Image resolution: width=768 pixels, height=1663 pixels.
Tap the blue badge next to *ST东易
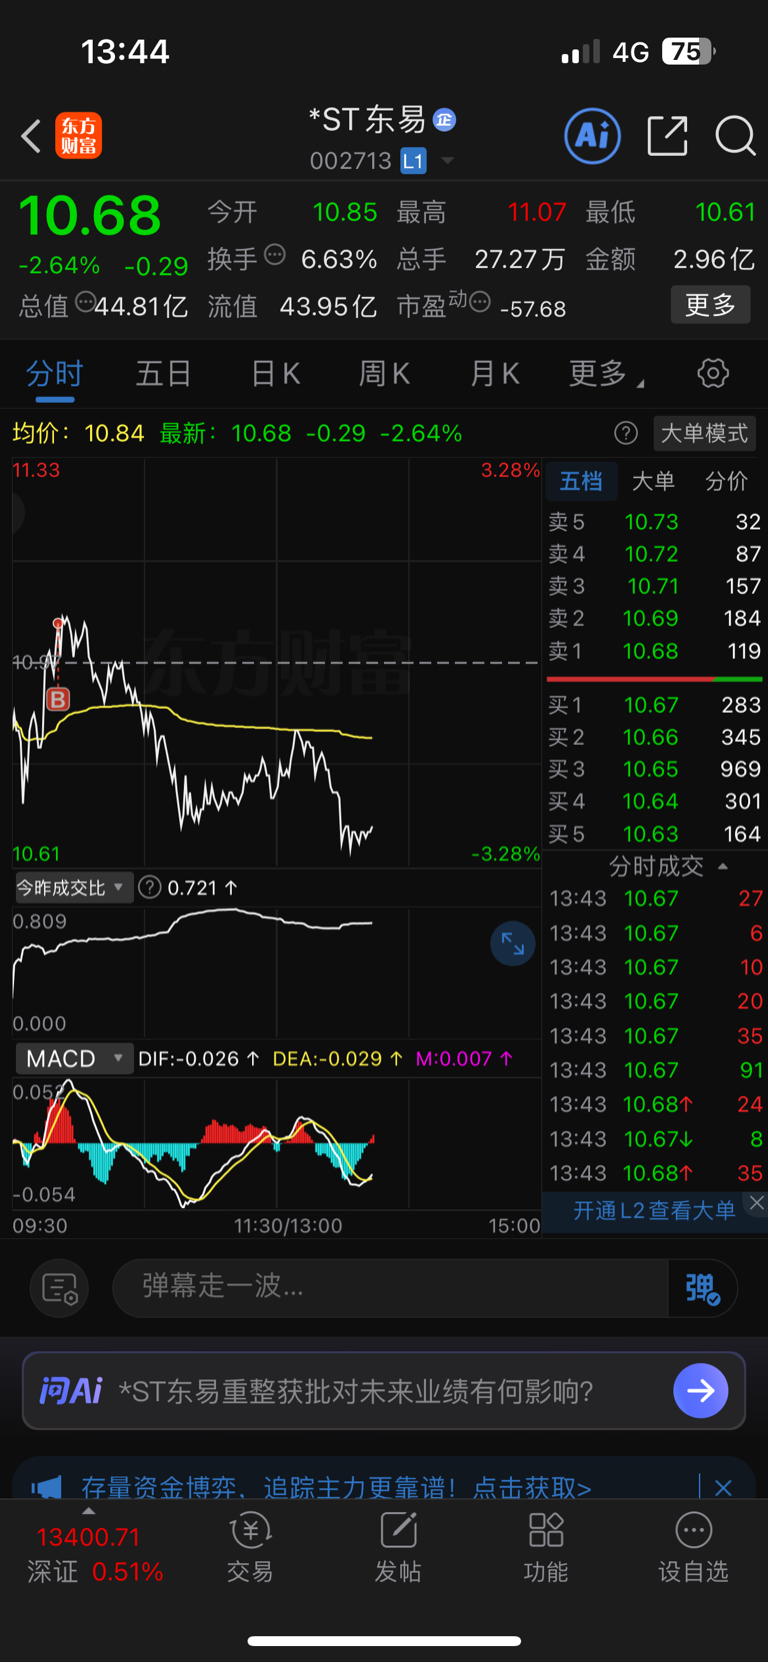point(444,120)
